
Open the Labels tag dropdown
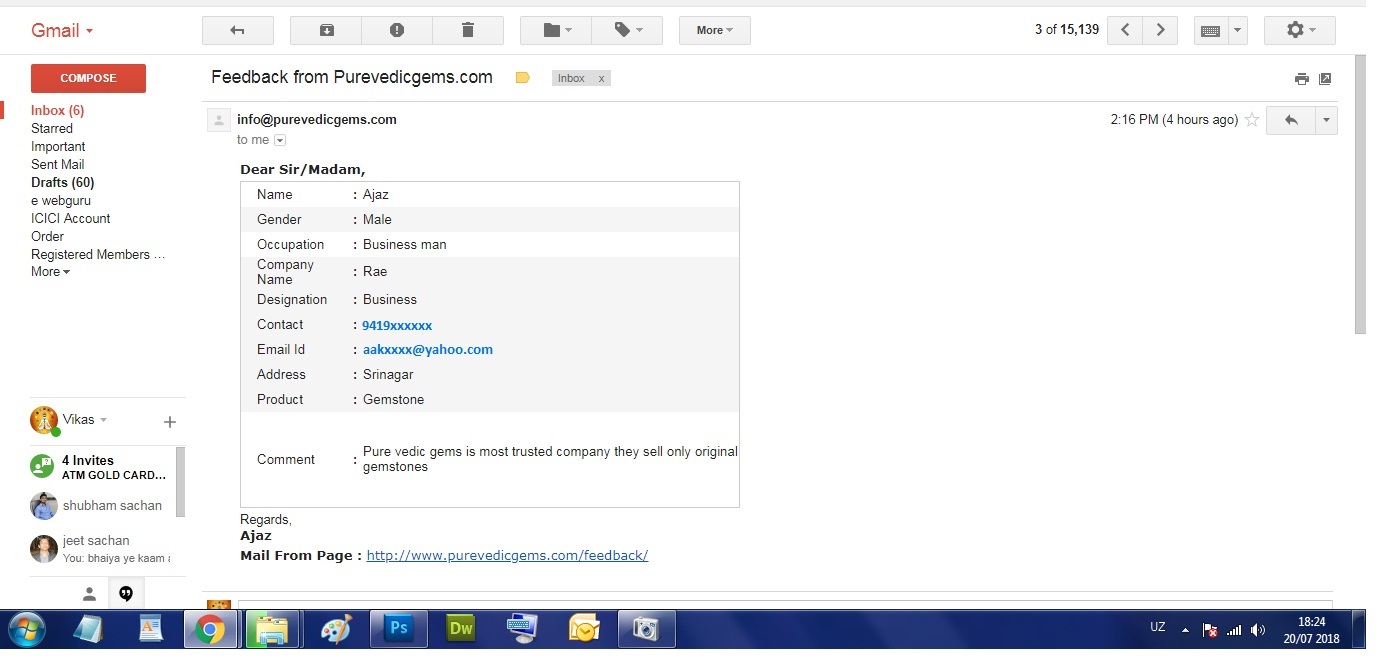[x=627, y=30]
